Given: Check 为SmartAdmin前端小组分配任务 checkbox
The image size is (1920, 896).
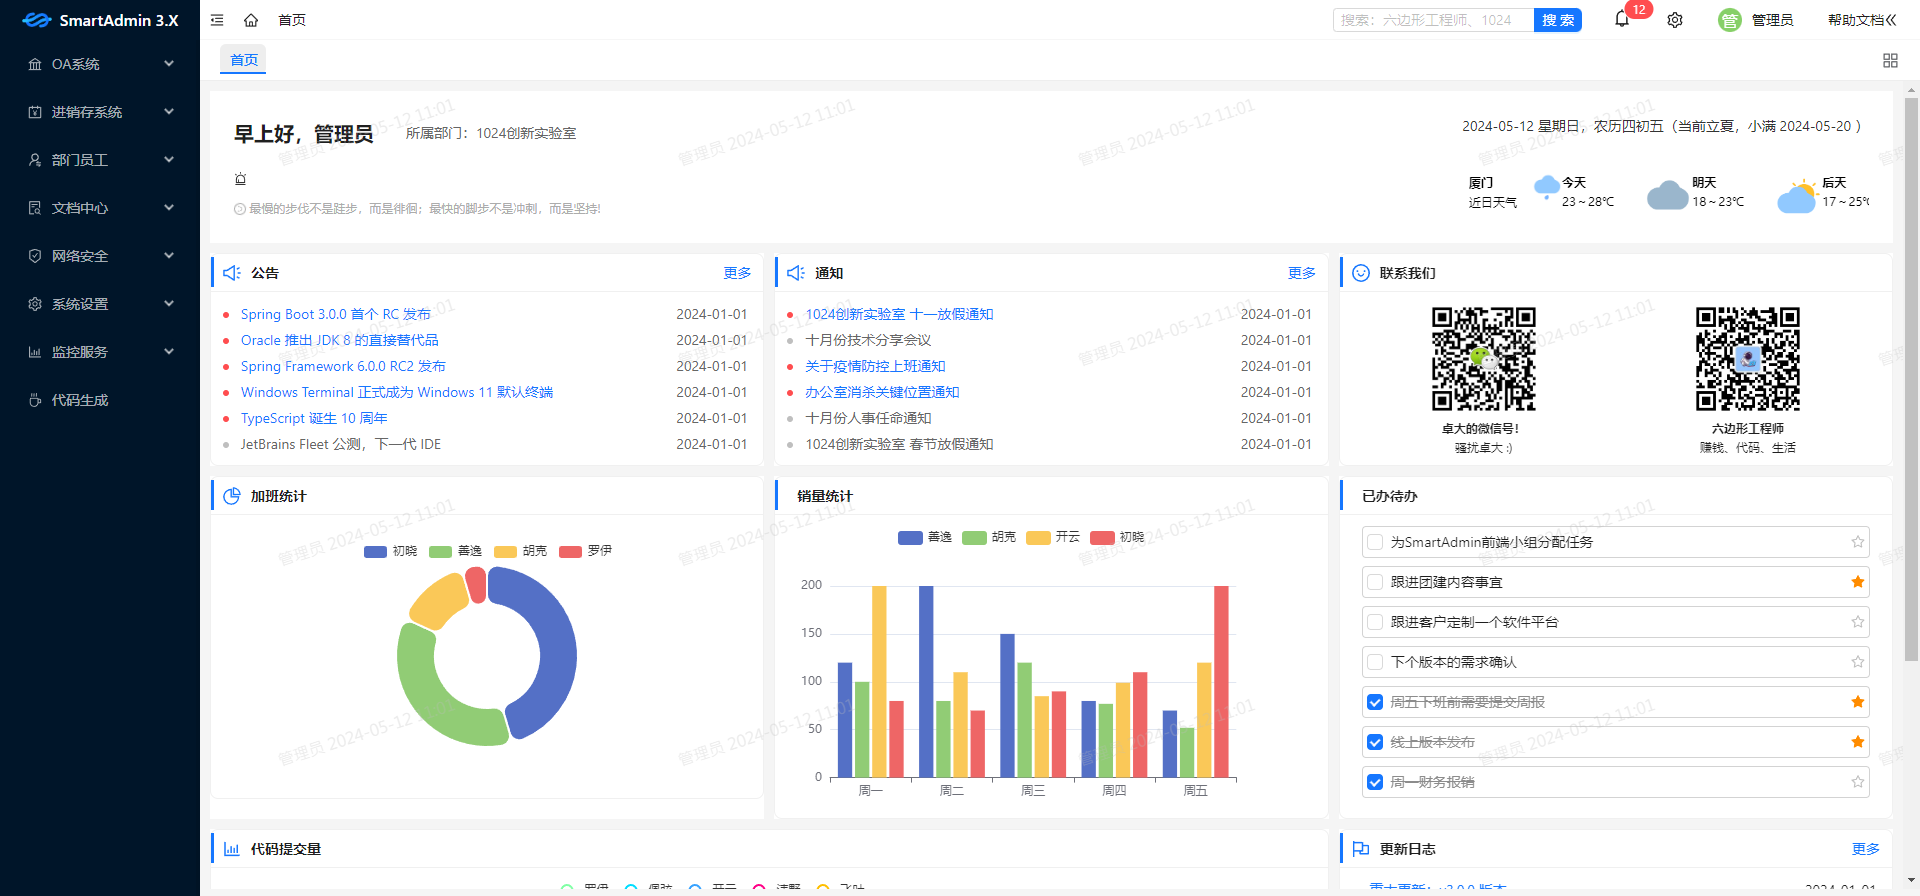Looking at the screenshot, I should click(x=1375, y=542).
